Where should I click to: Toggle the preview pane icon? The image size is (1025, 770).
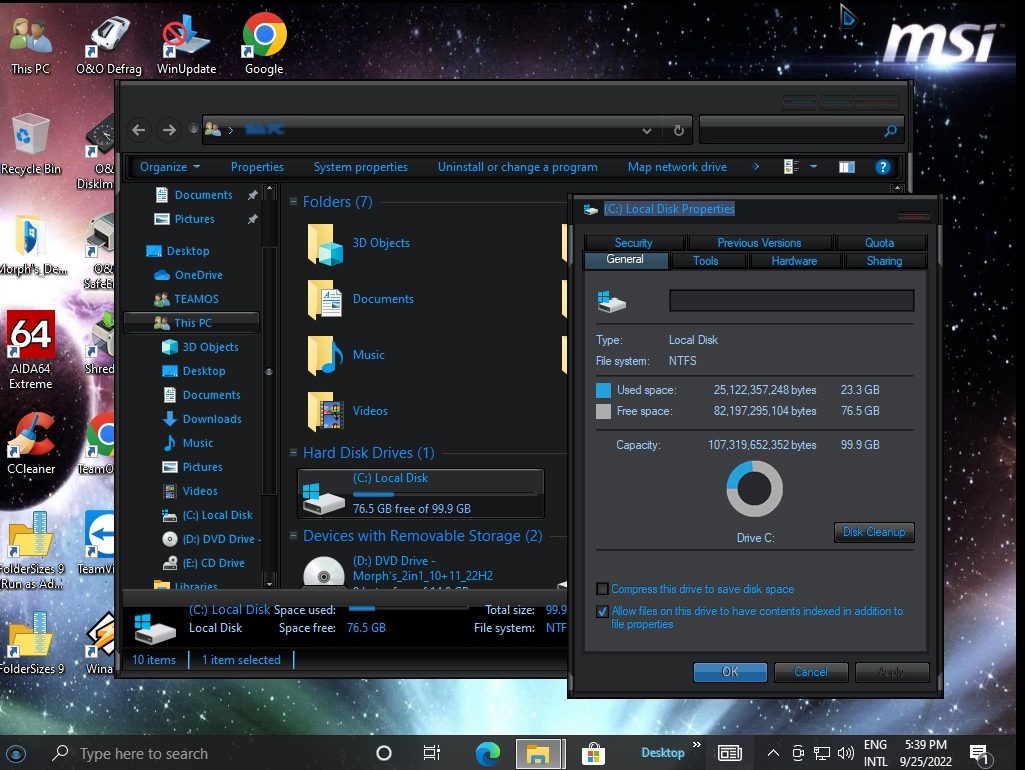point(846,167)
